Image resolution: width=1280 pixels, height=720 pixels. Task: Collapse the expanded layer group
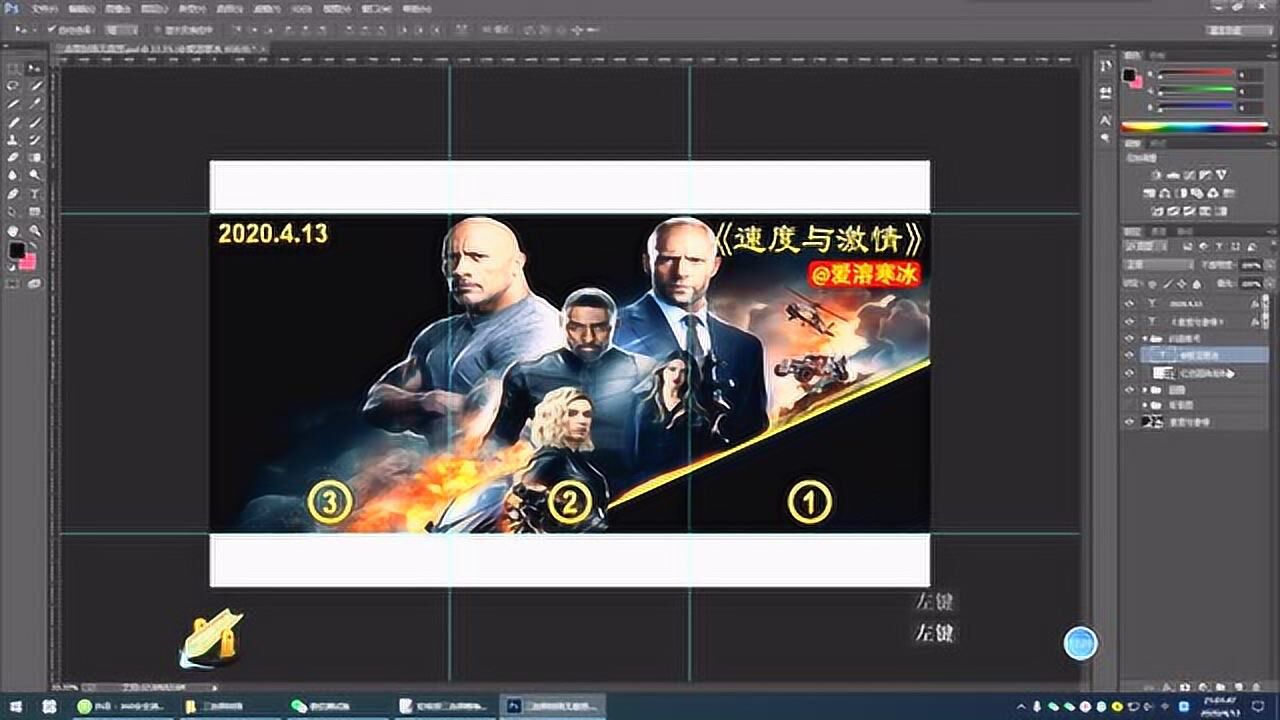(x=1144, y=338)
